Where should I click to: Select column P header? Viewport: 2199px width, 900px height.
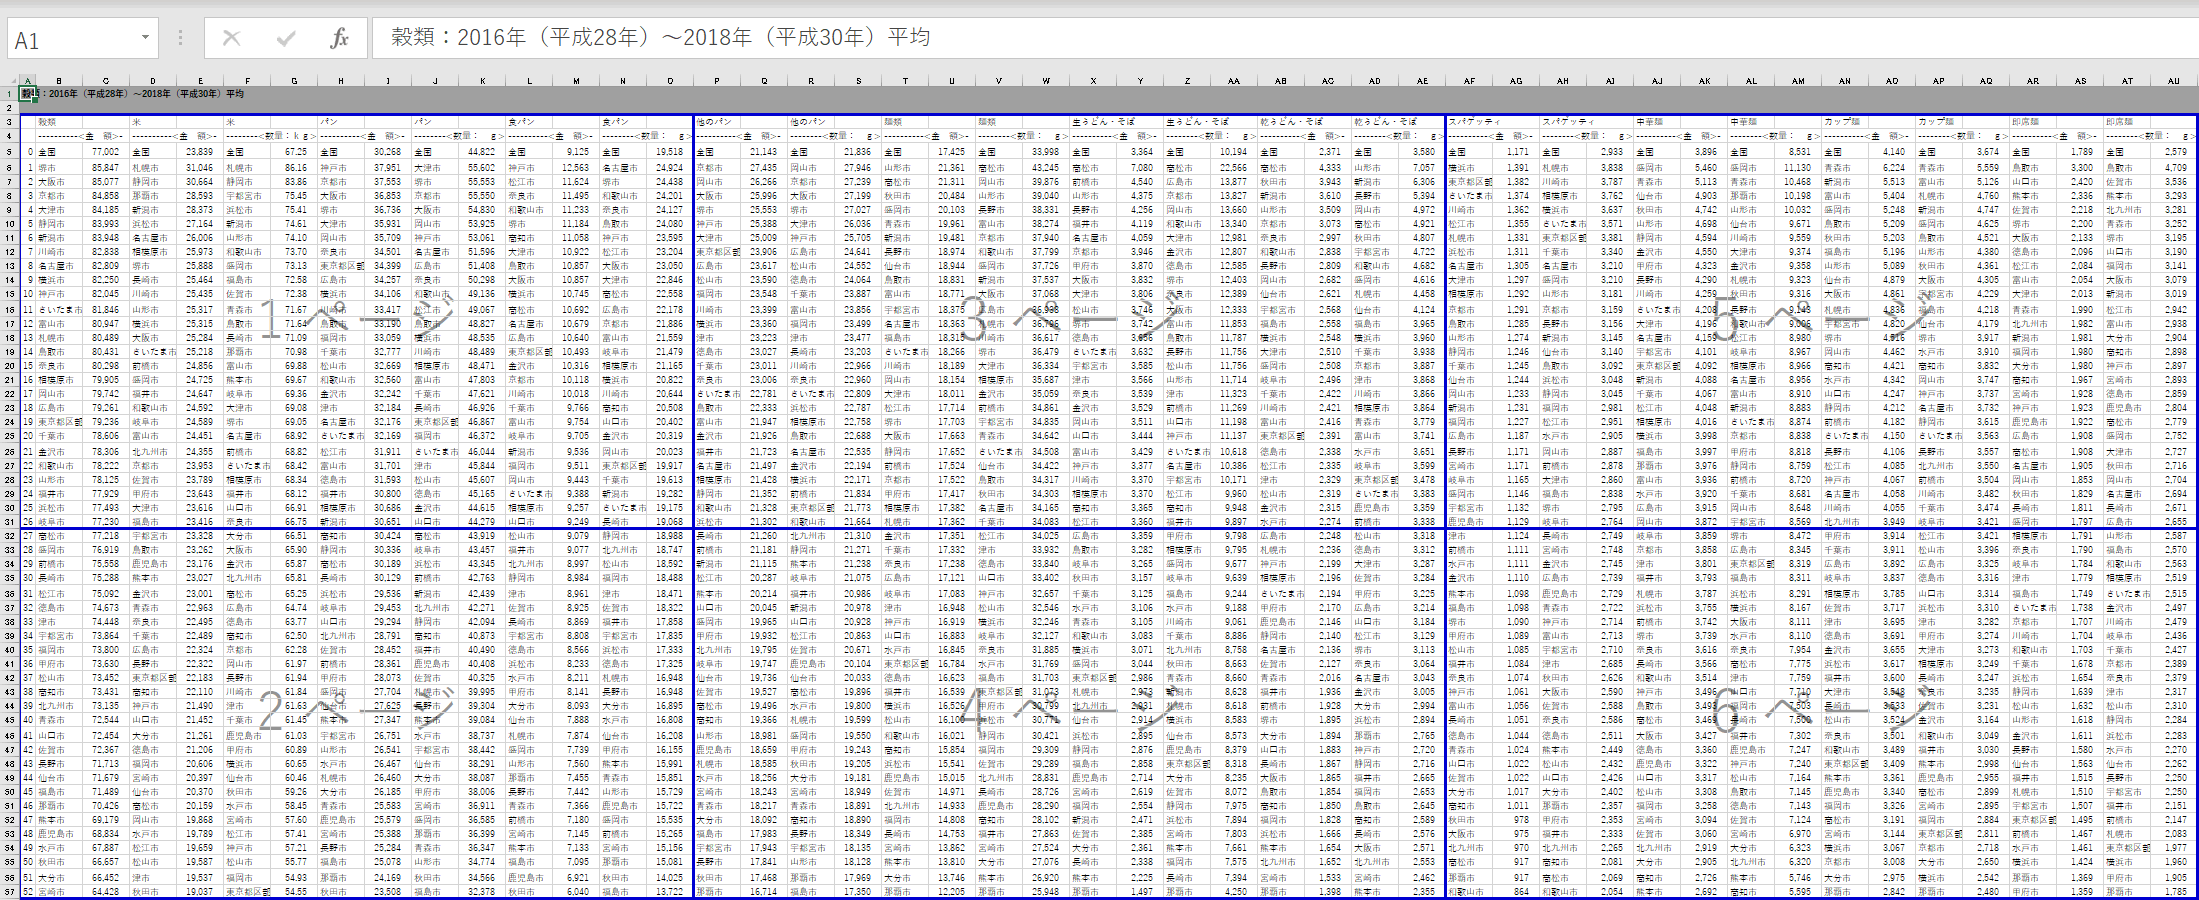point(717,81)
